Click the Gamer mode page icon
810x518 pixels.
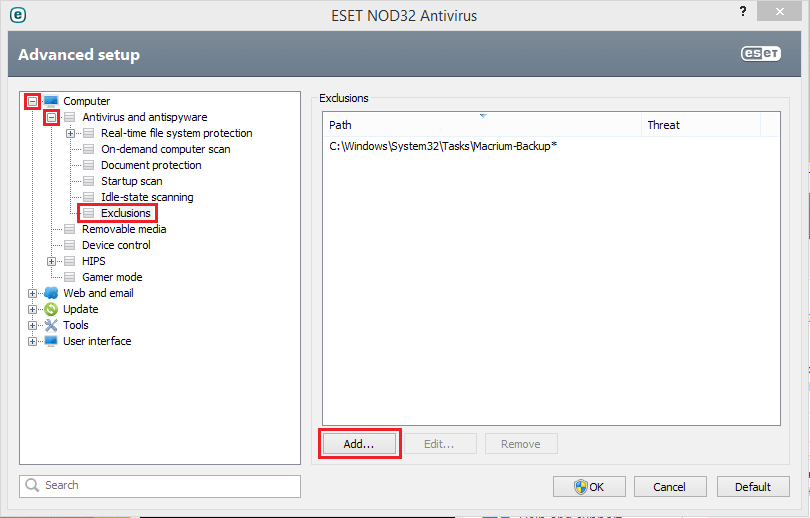coord(70,277)
